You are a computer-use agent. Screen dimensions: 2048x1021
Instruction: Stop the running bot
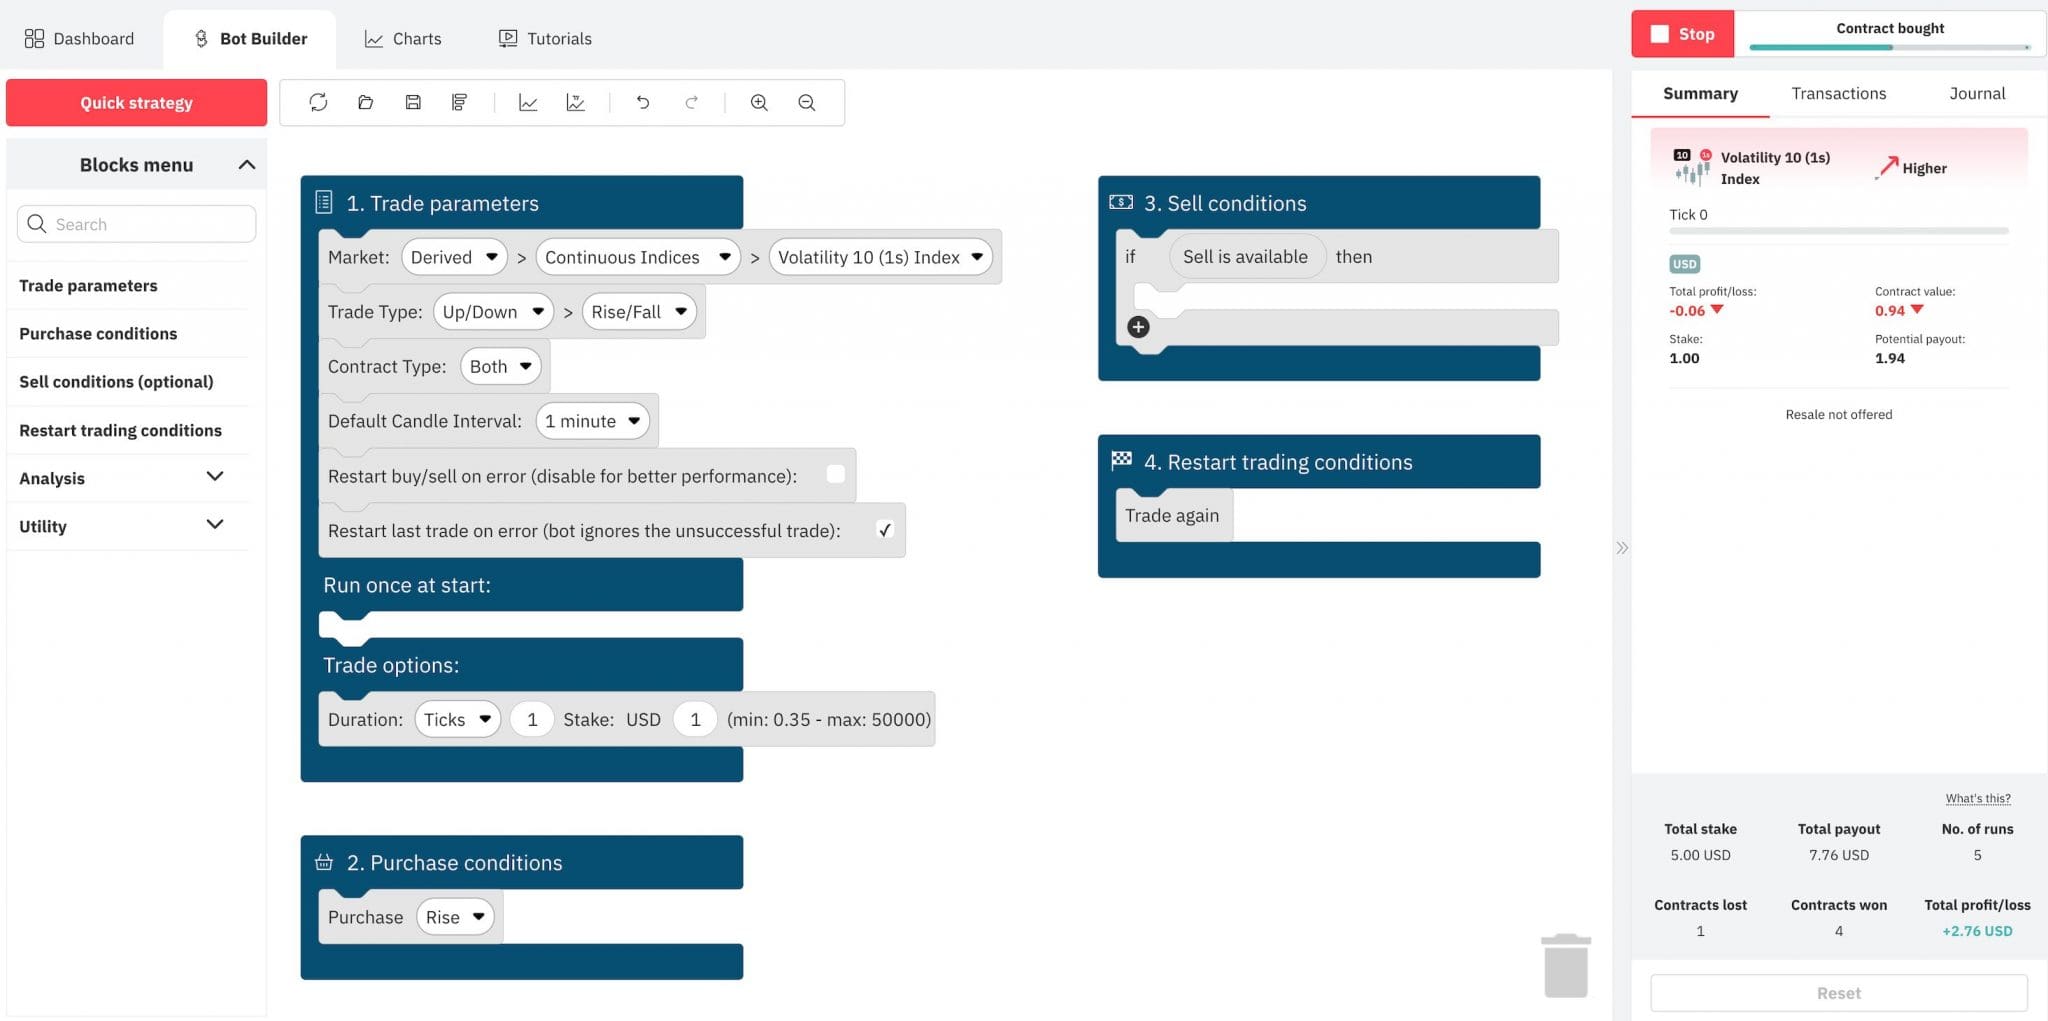pos(1682,34)
